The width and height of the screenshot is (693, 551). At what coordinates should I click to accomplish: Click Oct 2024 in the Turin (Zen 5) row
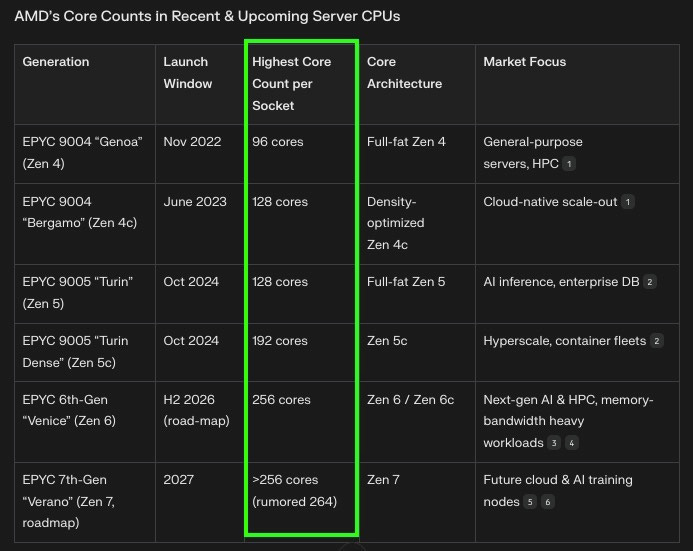point(191,282)
